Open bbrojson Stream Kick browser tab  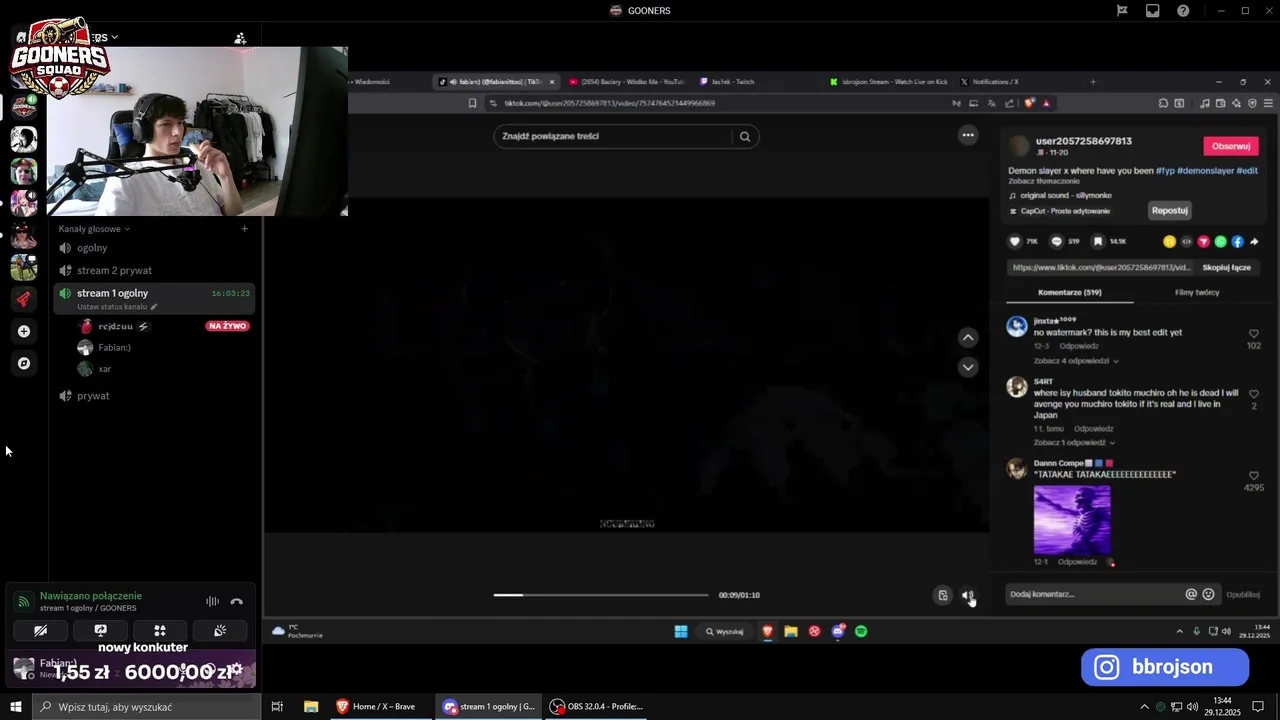tap(888, 82)
